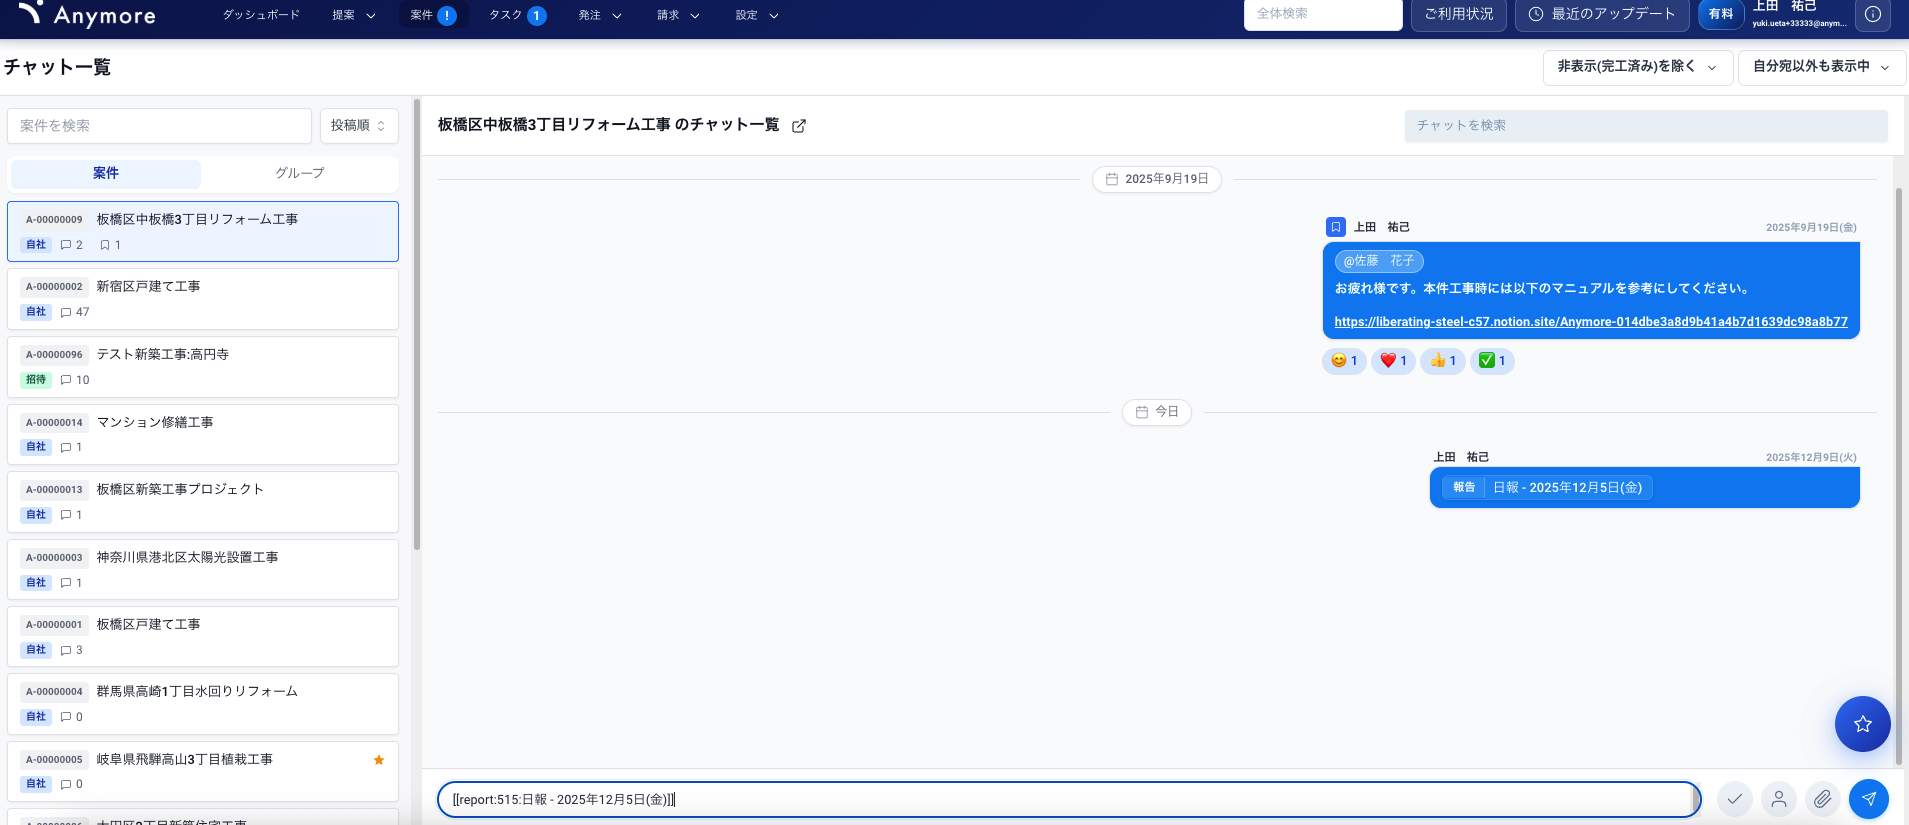The height and width of the screenshot is (825, 1909).
Task: Click the thumbs-up reaction
Action: (x=1443, y=361)
